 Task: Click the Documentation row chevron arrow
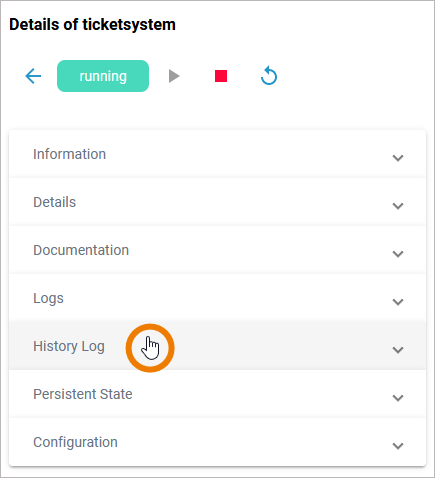pyautogui.click(x=398, y=254)
